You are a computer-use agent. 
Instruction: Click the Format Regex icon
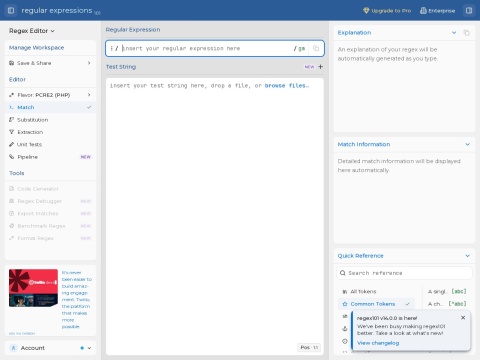(x=11, y=238)
